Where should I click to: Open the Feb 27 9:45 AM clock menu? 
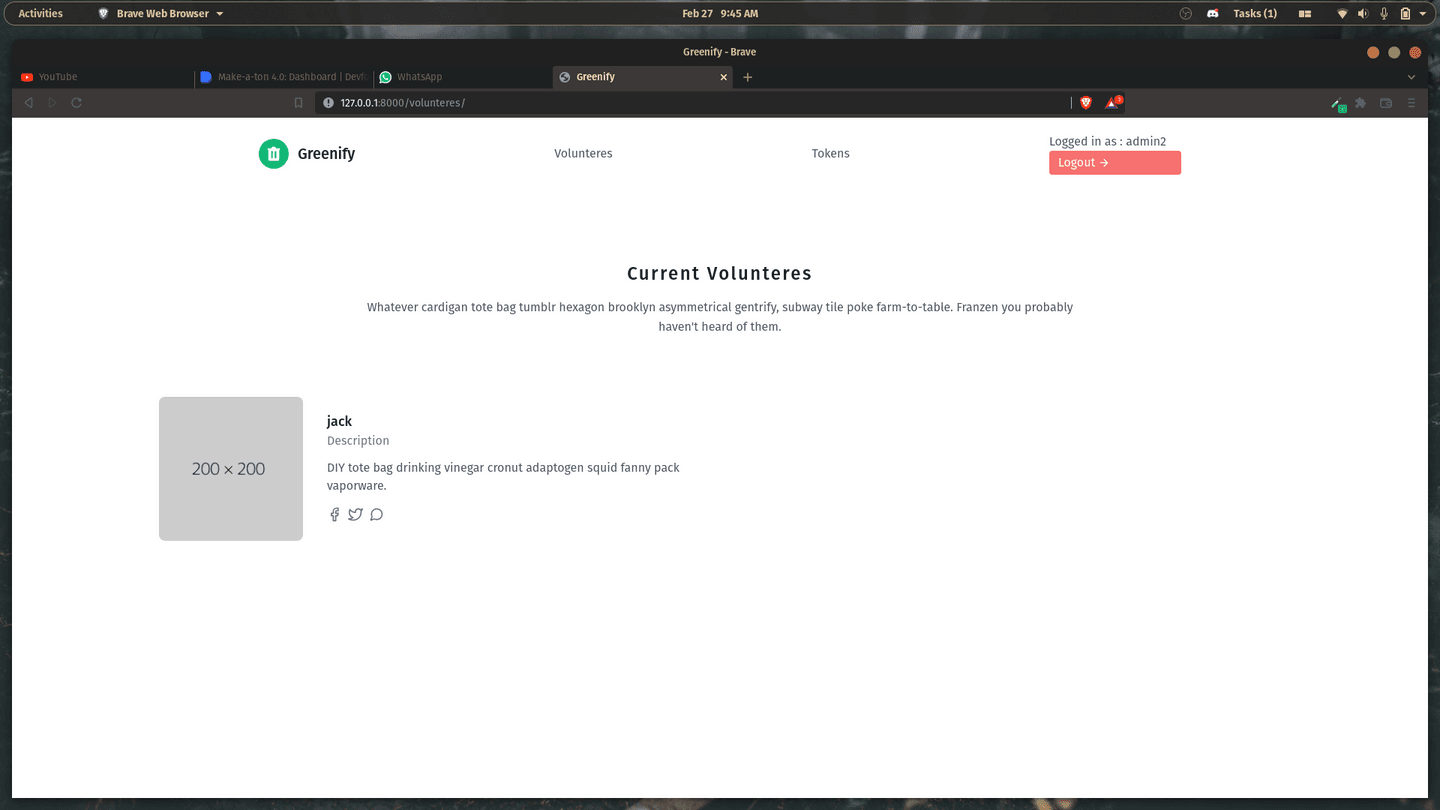tap(720, 14)
